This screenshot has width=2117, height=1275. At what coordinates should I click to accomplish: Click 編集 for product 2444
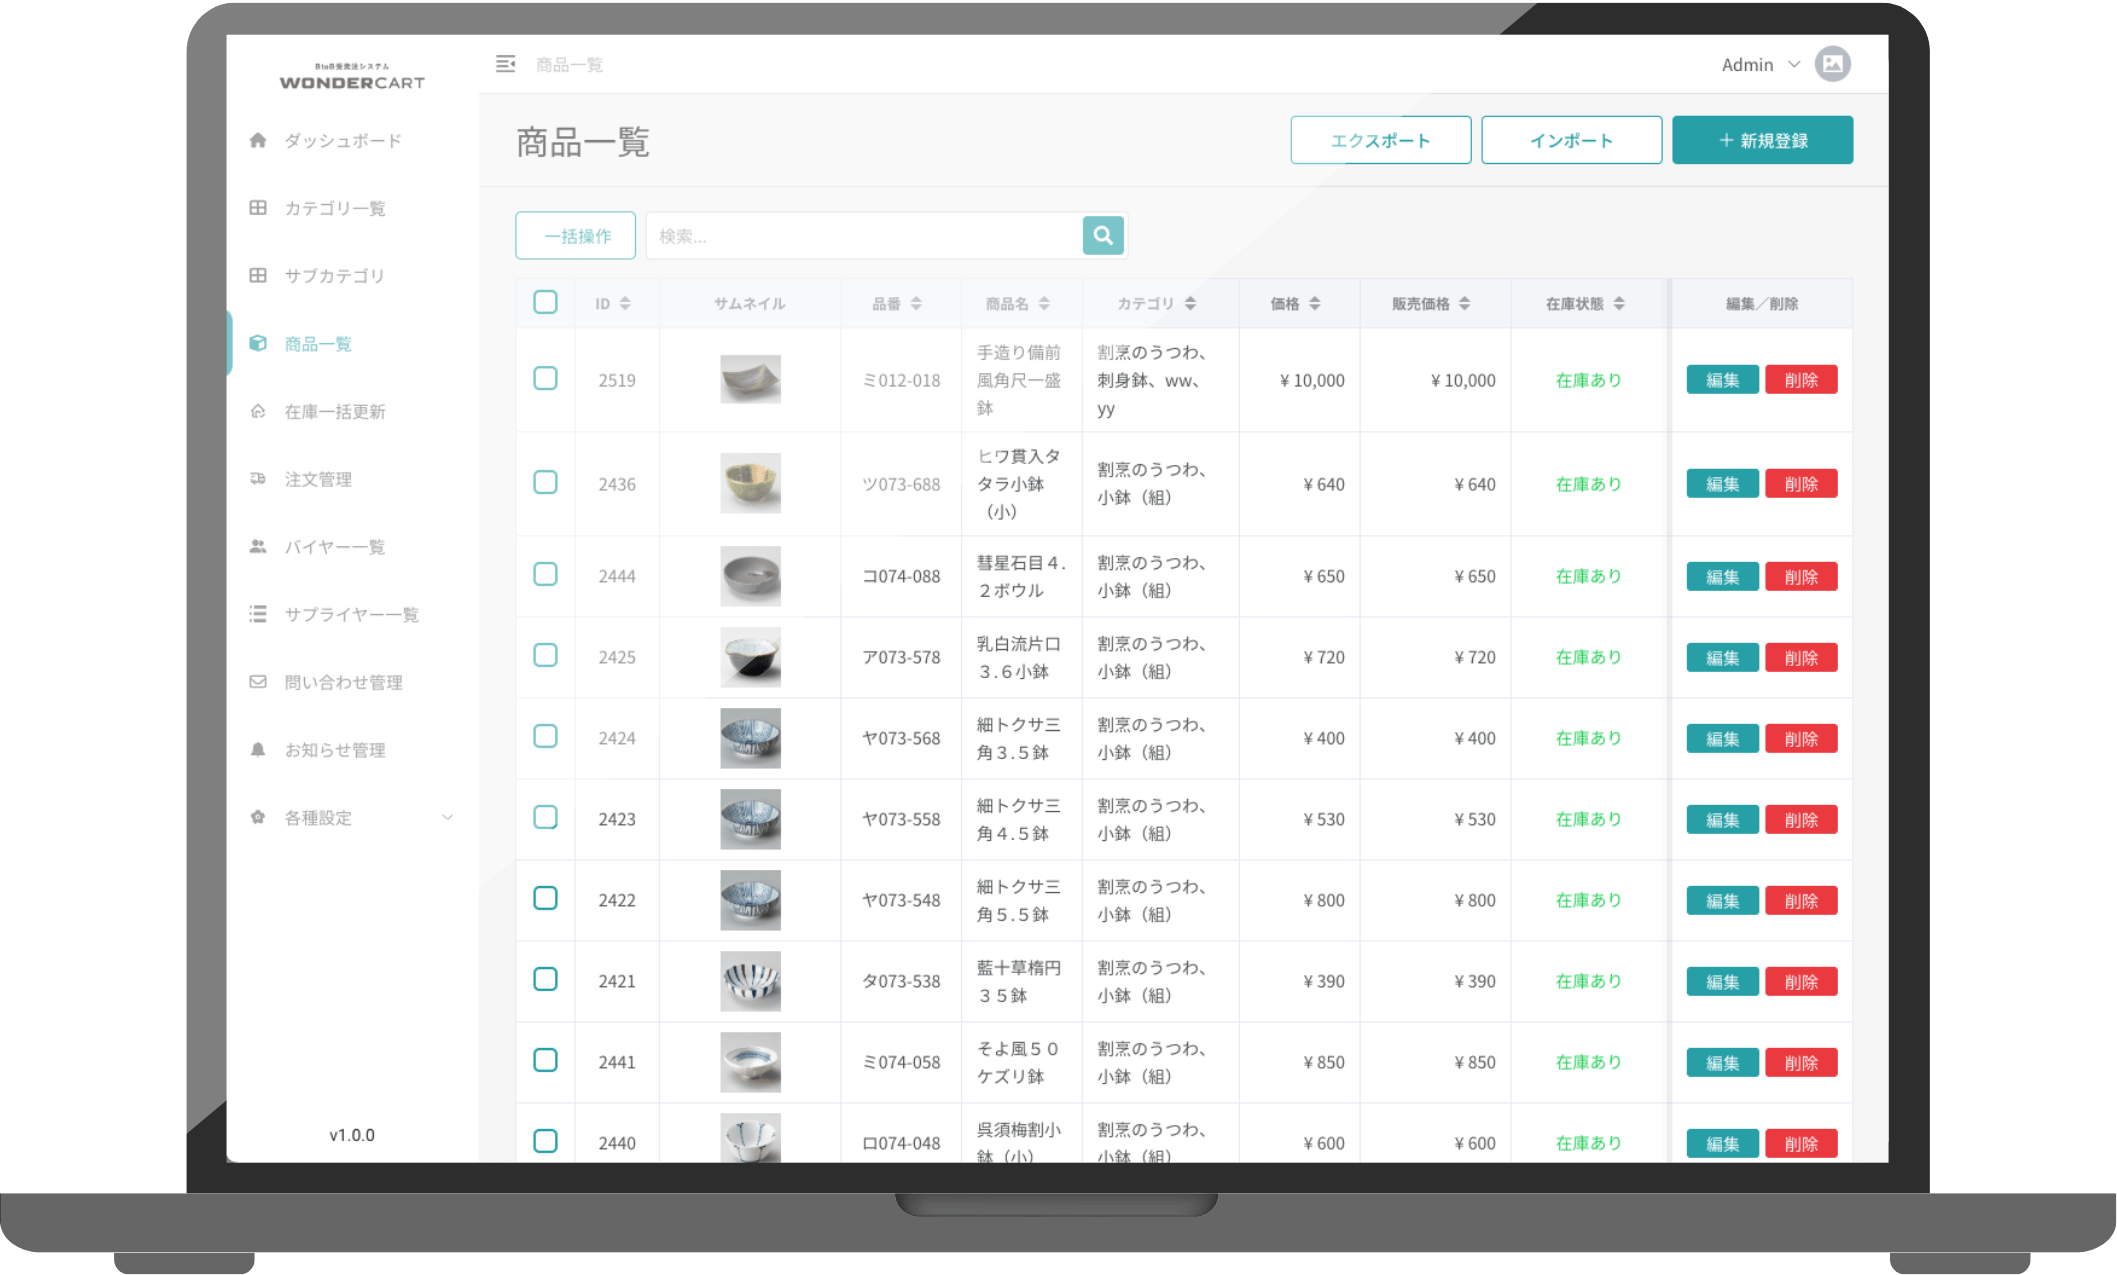[x=1722, y=577]
